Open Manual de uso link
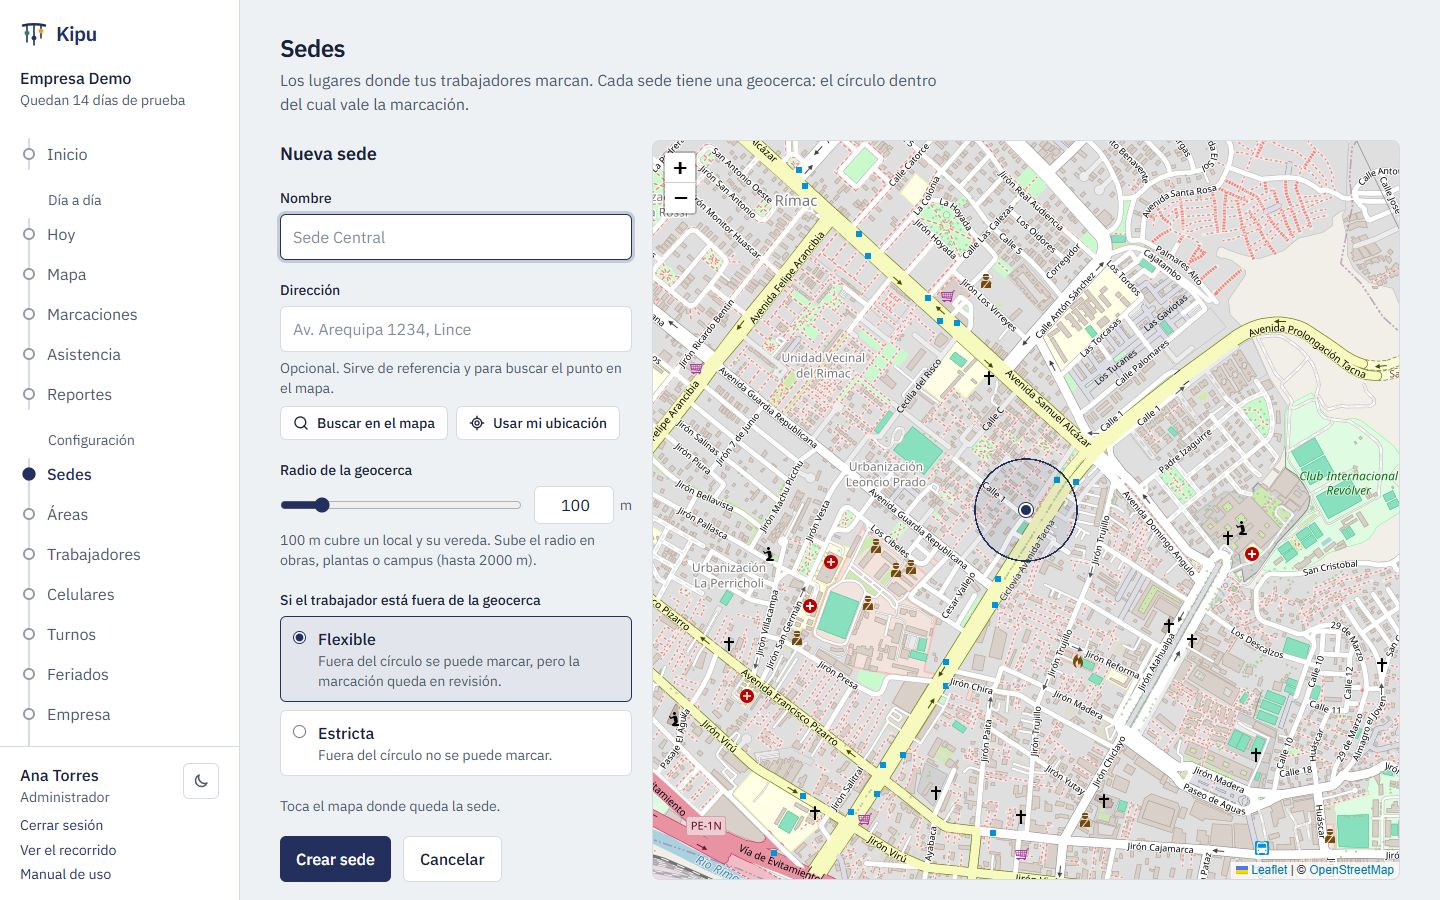Image resolution: width=1440 pixels, height=900 pixels. click(65, 874)
